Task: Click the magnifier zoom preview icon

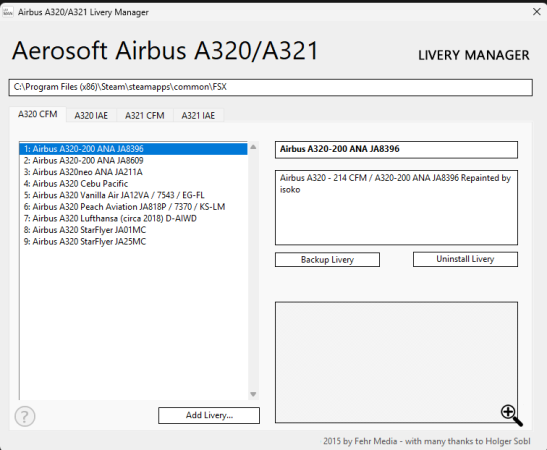Action: tap(511, 415)
